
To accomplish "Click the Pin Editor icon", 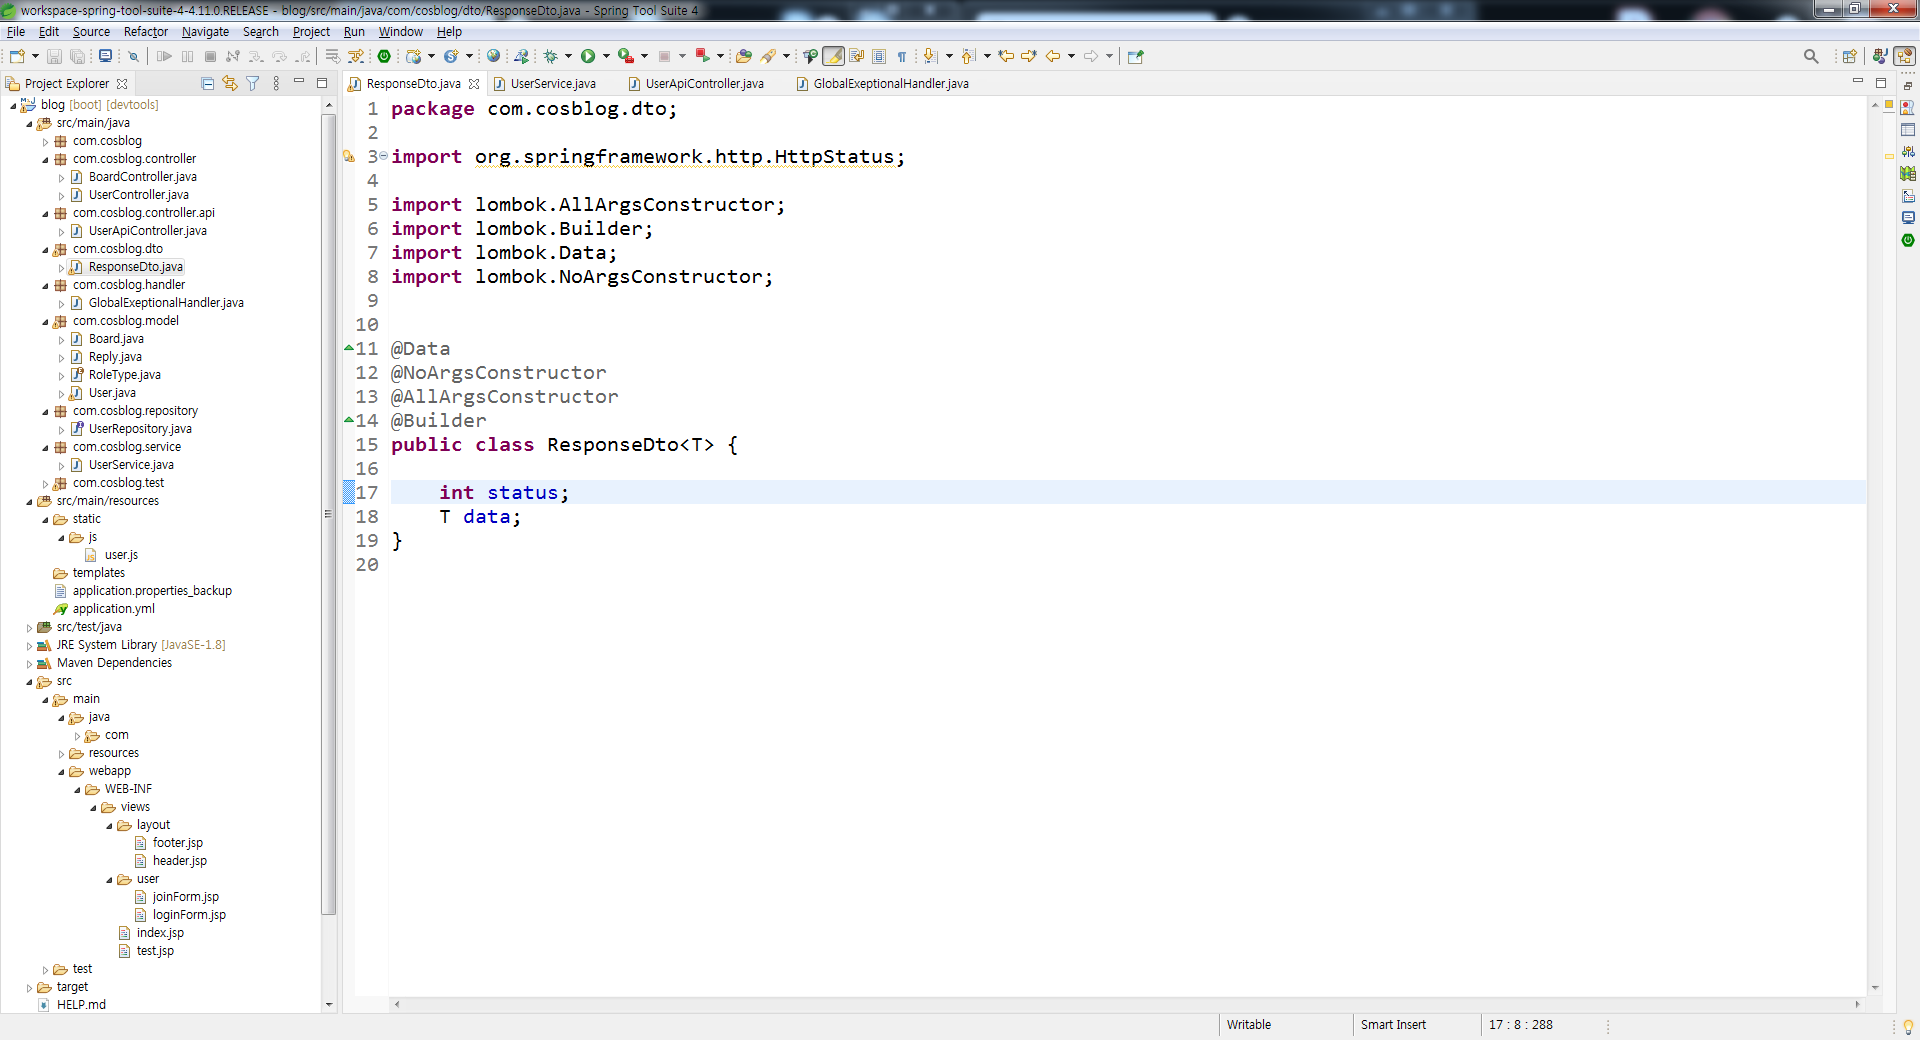I will (1135, 56).
